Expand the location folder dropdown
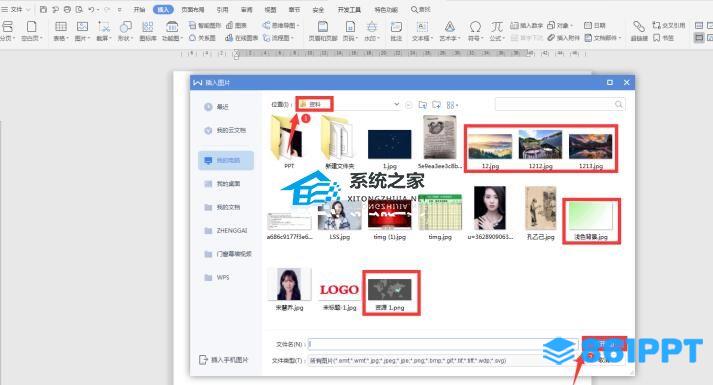 396,105
